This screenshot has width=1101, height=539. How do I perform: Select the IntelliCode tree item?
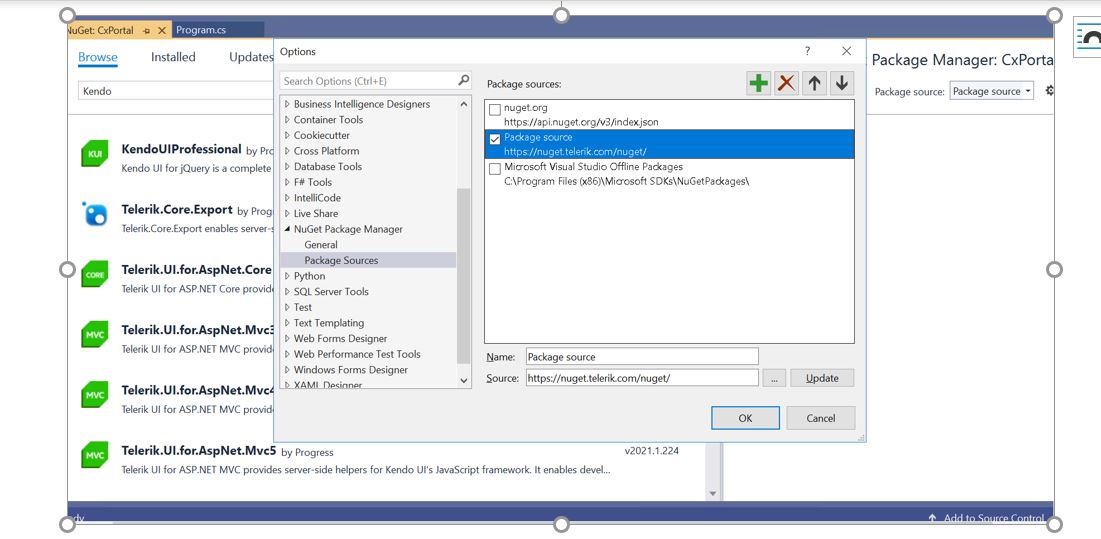coord(317,198)
